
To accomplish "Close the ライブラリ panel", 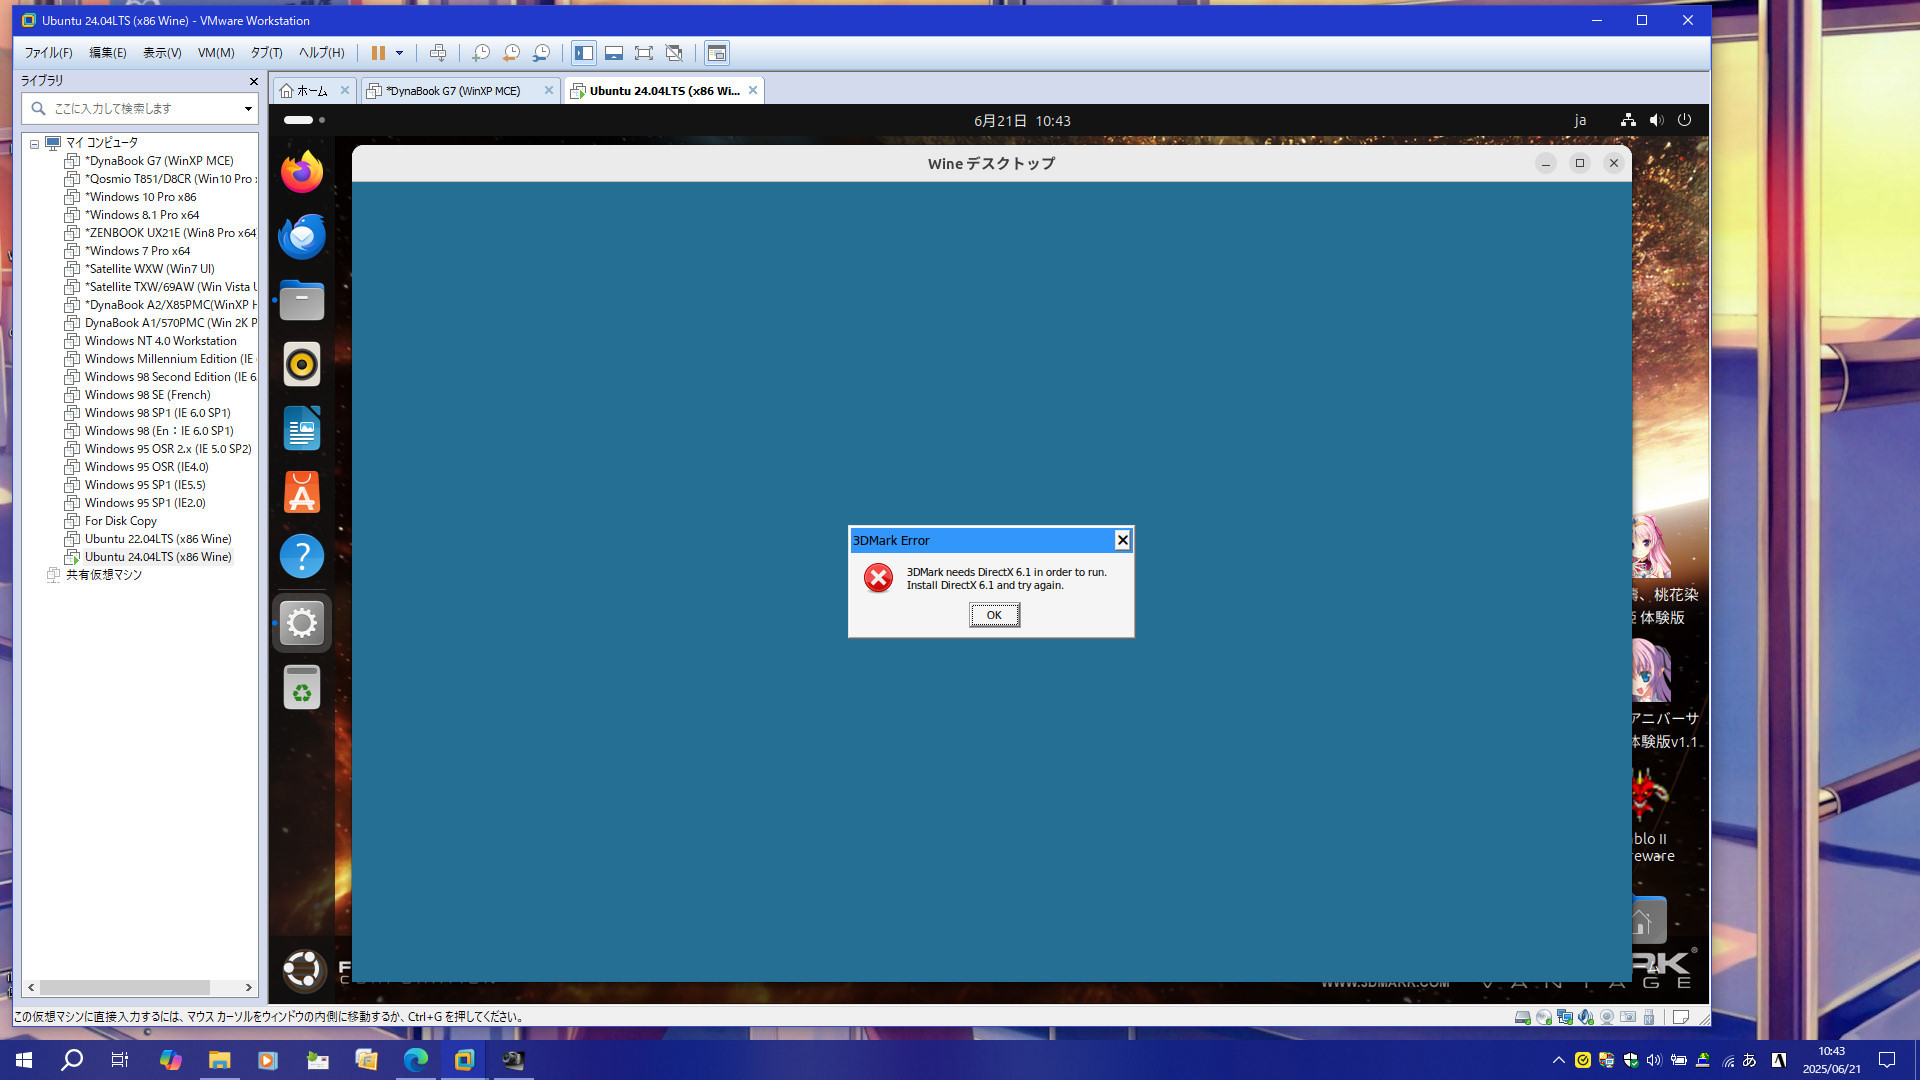I will pos(253,81).
